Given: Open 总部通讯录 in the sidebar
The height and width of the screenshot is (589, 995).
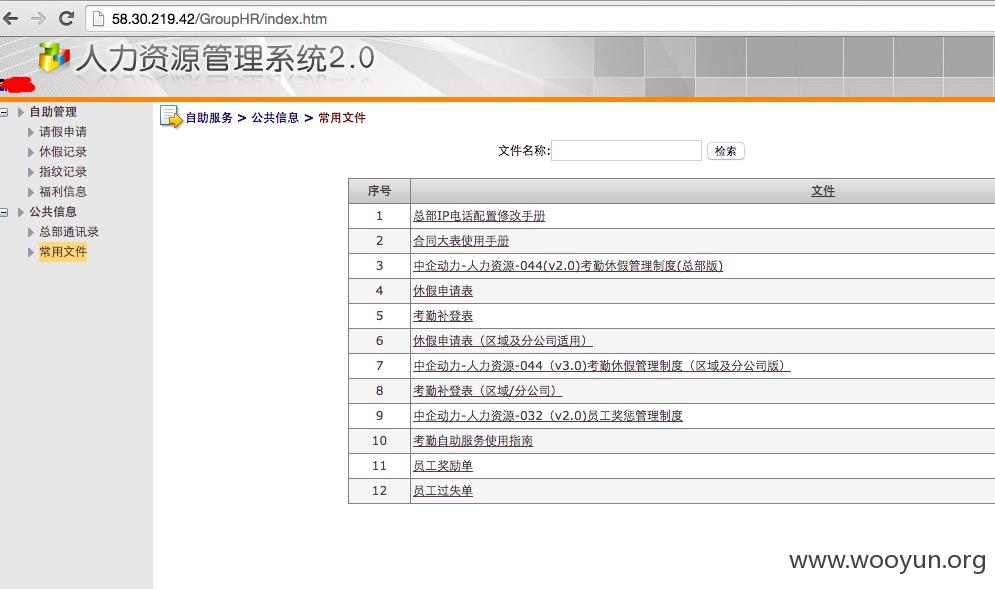Looking at the screenshot, I should (69, 232).
